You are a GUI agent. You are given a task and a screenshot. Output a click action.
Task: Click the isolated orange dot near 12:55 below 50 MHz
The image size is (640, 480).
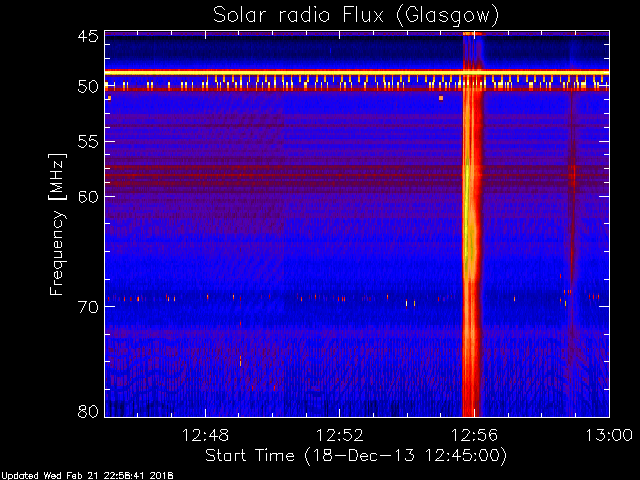coord(441,98)
